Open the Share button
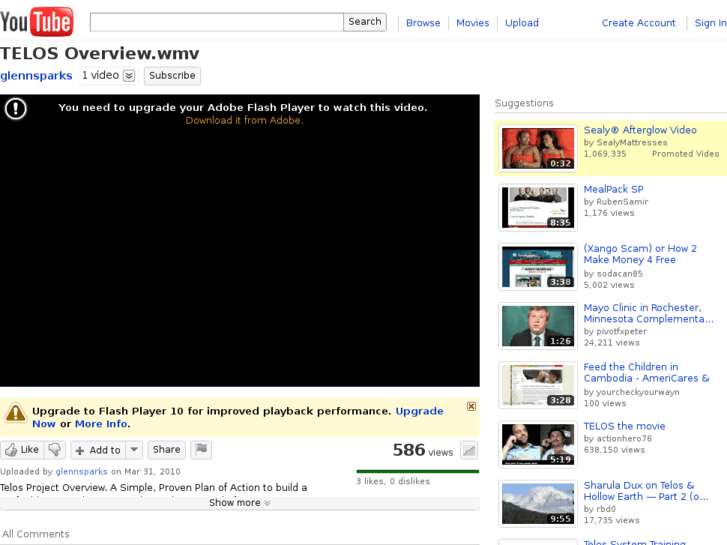Viewport: 727px width, 545px height. pos(166,449)
